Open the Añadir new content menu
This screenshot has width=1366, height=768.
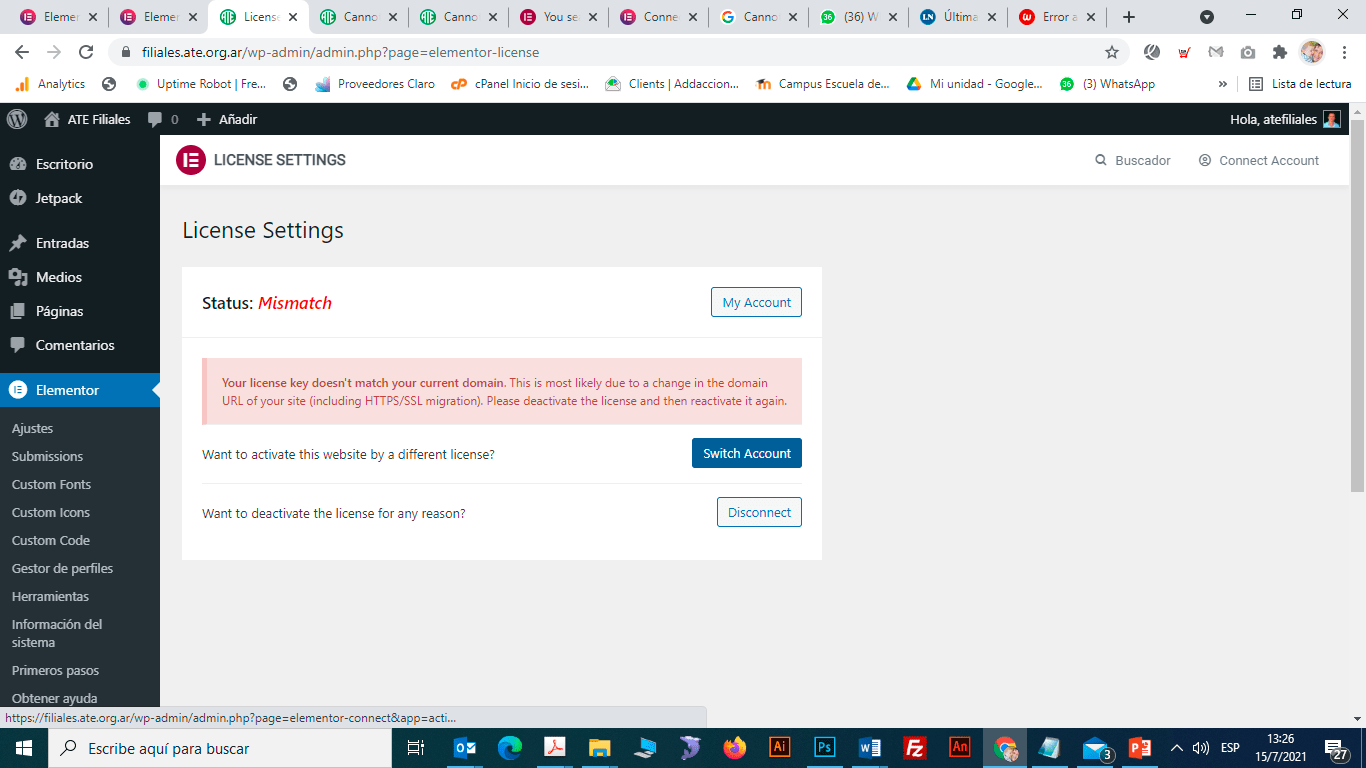(227, 119)
